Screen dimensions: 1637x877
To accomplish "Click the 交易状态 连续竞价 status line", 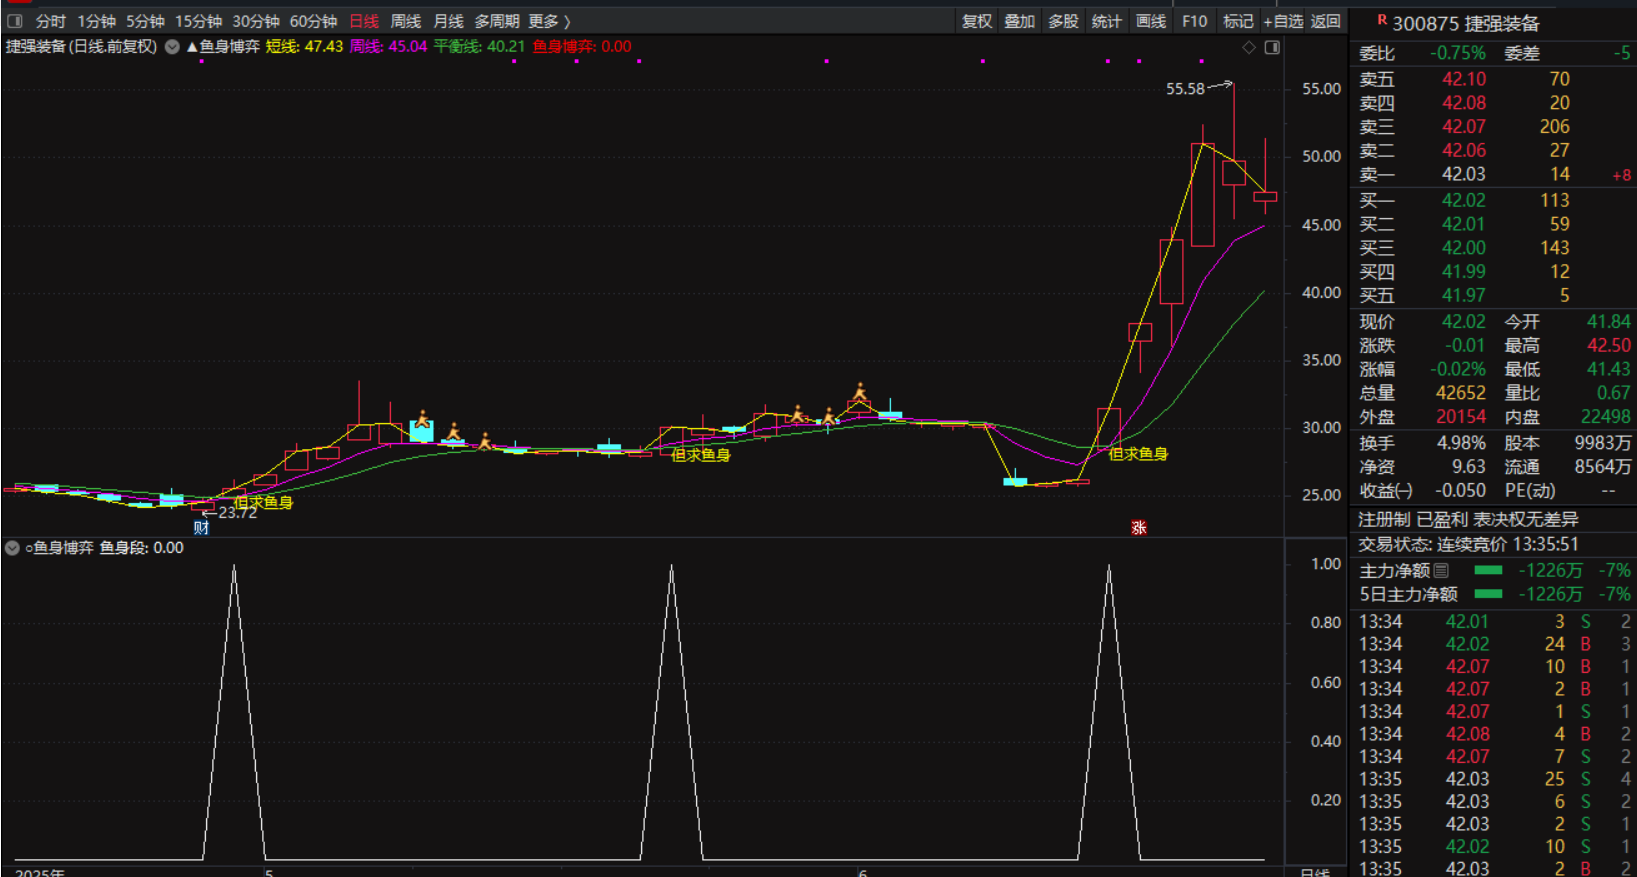I will tap(1468, 544).
